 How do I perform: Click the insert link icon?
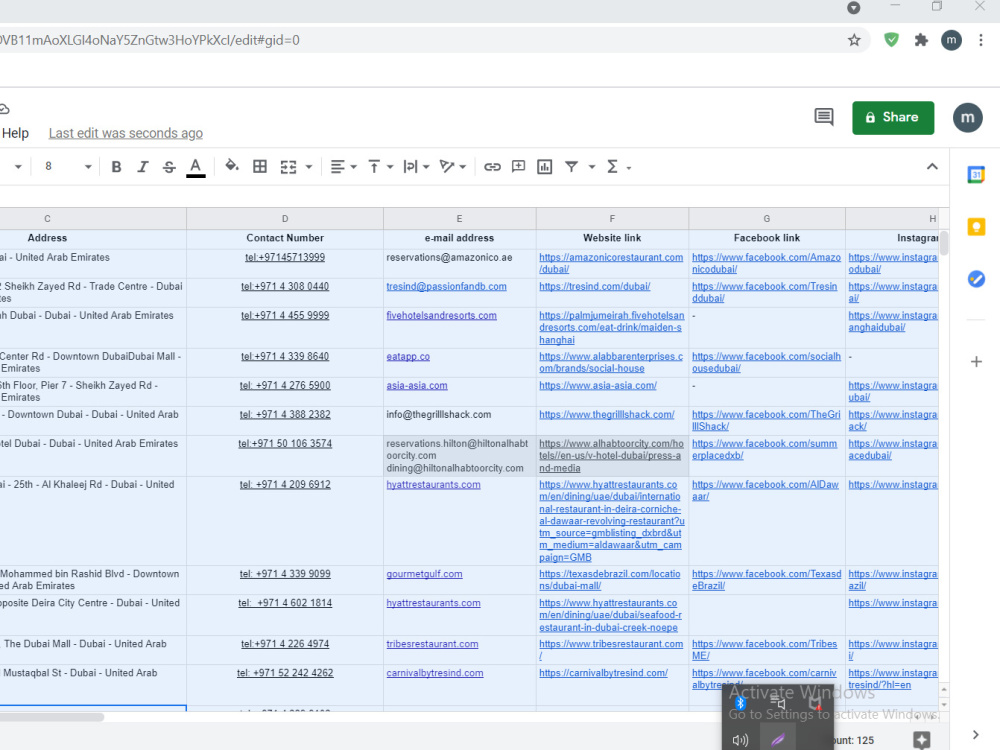(x=492, y=167)
